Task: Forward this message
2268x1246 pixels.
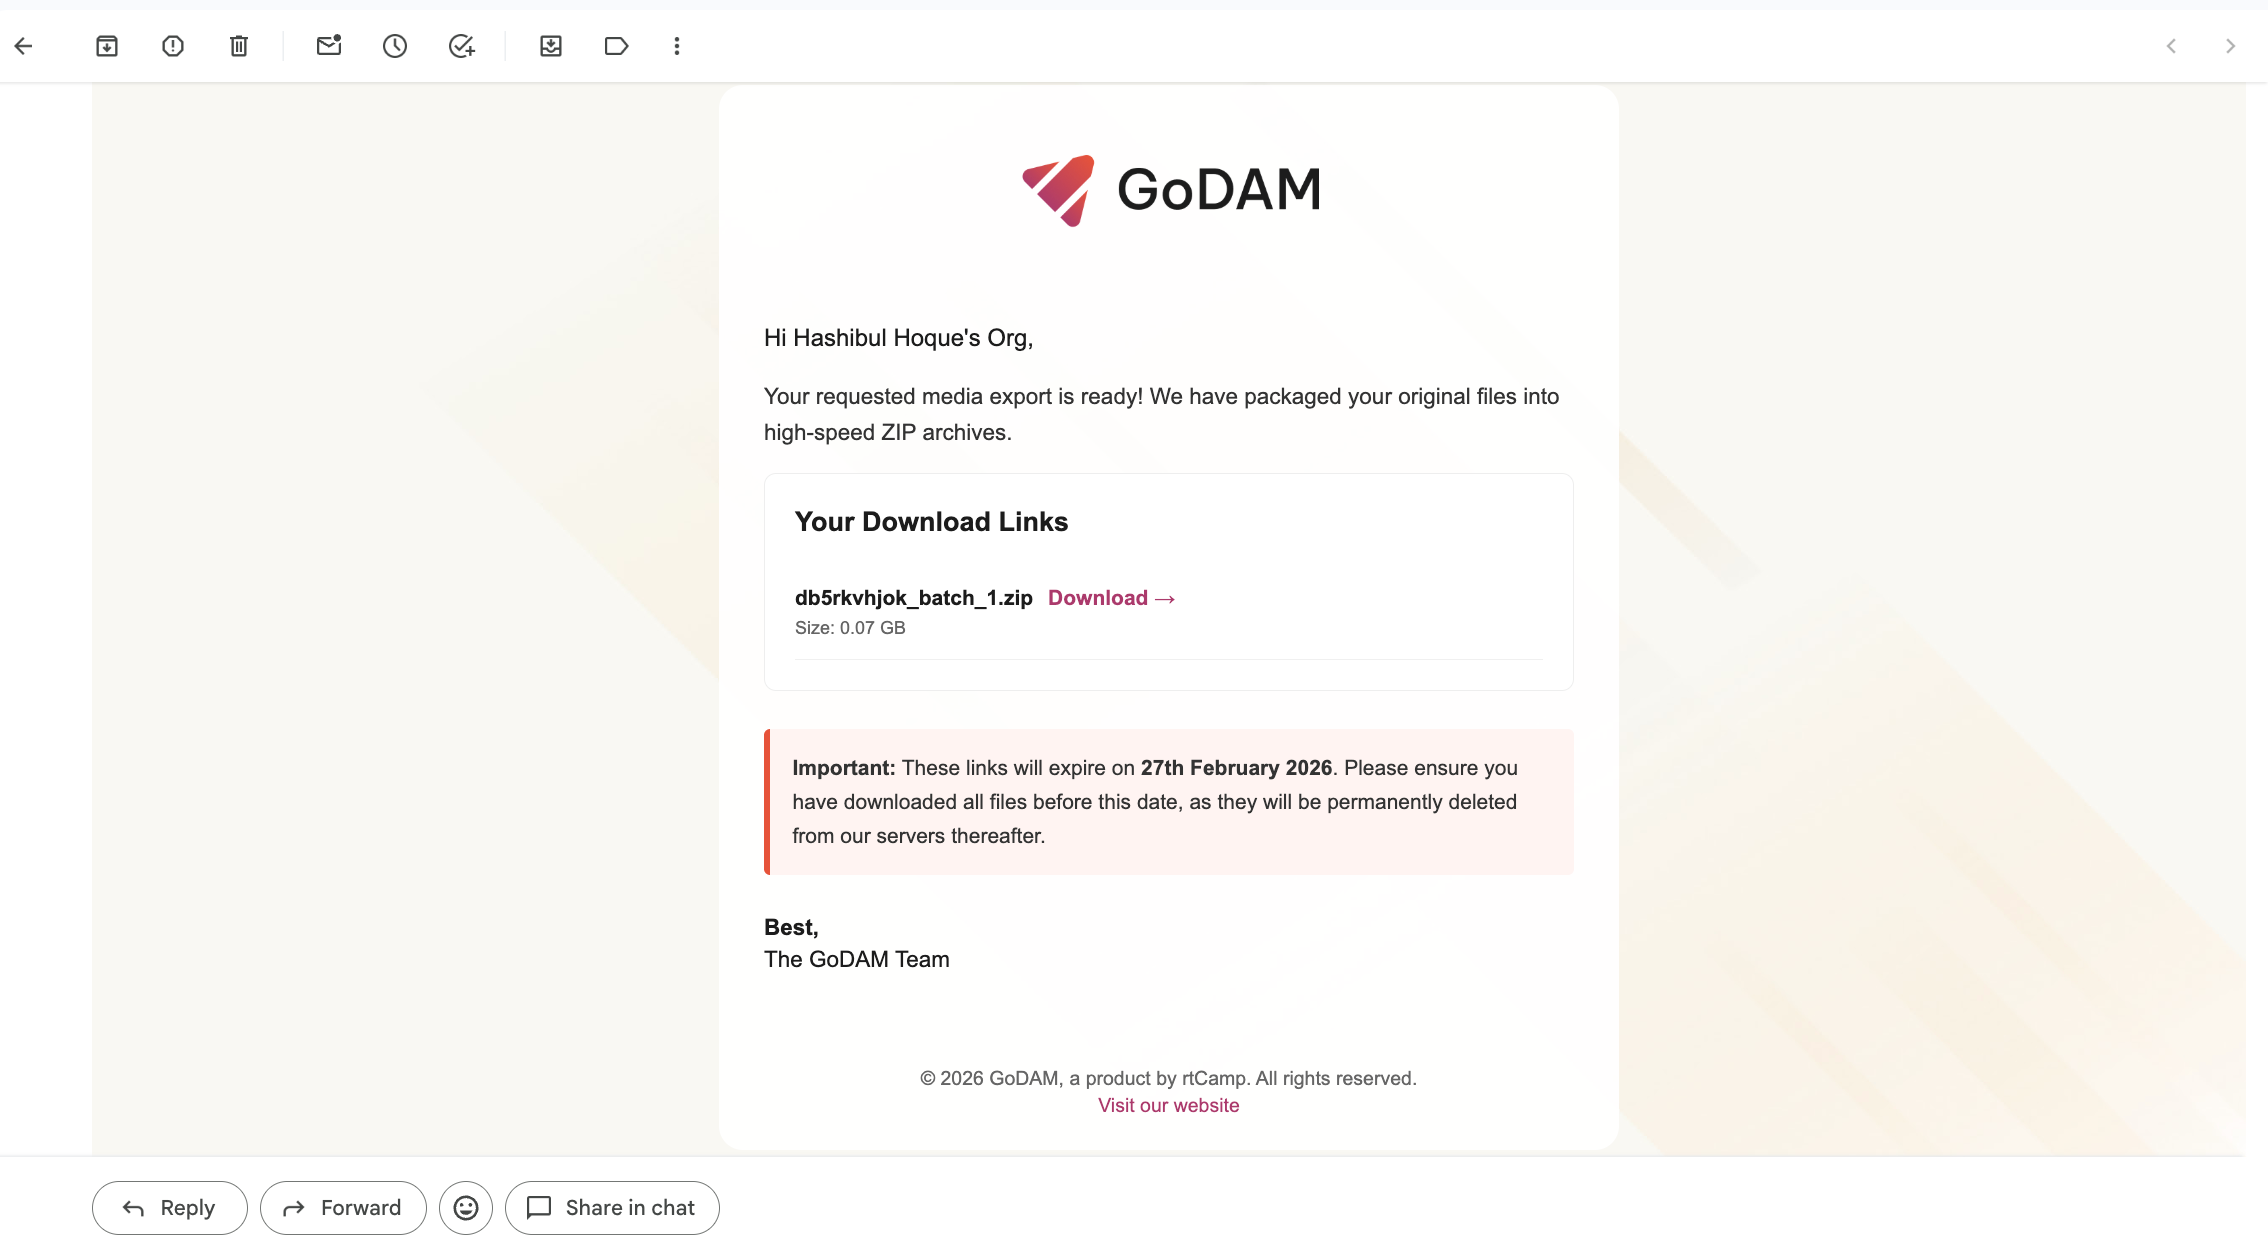Action: pos(342,1207)
